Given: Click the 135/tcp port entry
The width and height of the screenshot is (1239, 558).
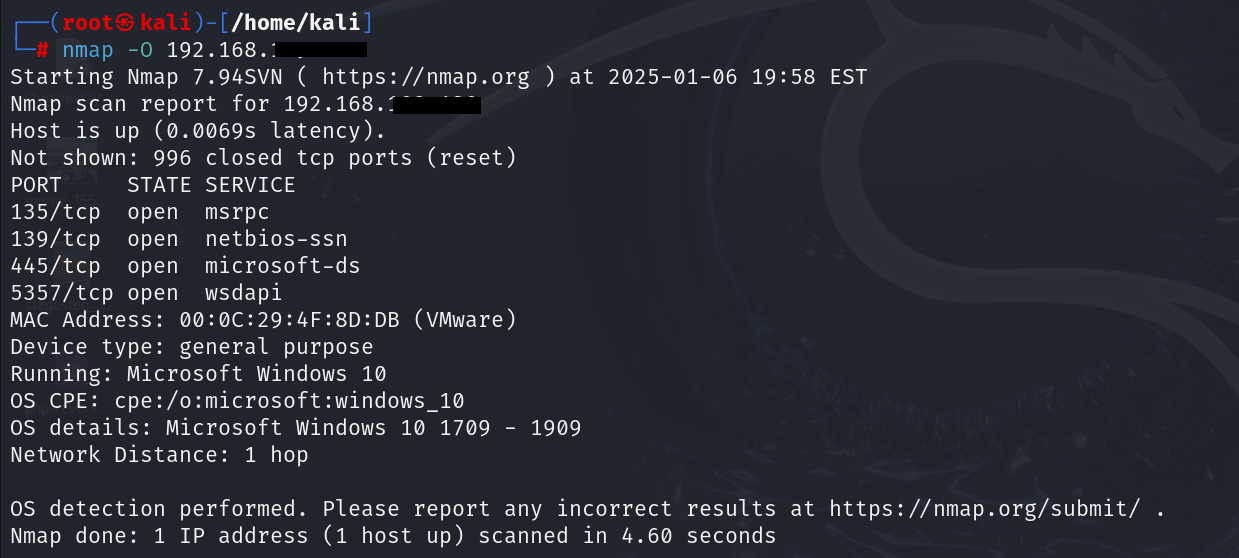Looking at the screenshot, I should pos(55,212).
